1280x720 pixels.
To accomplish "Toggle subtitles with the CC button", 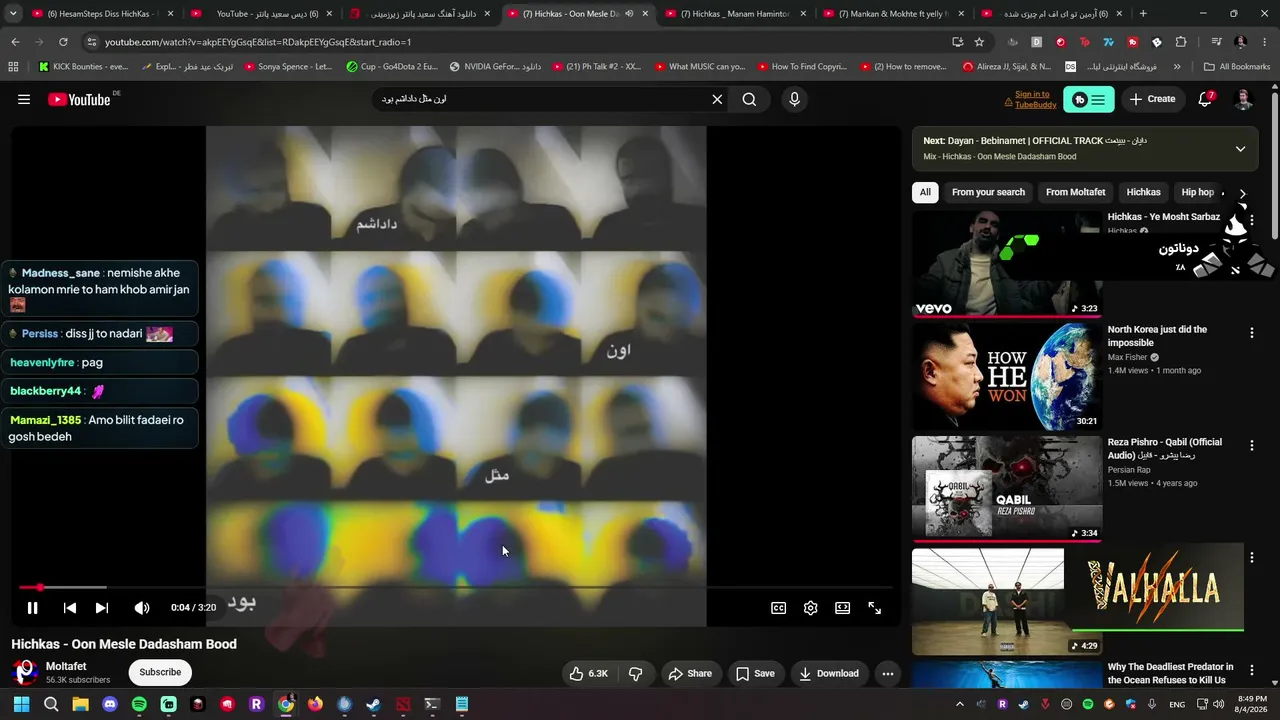I will pos(778,607).
